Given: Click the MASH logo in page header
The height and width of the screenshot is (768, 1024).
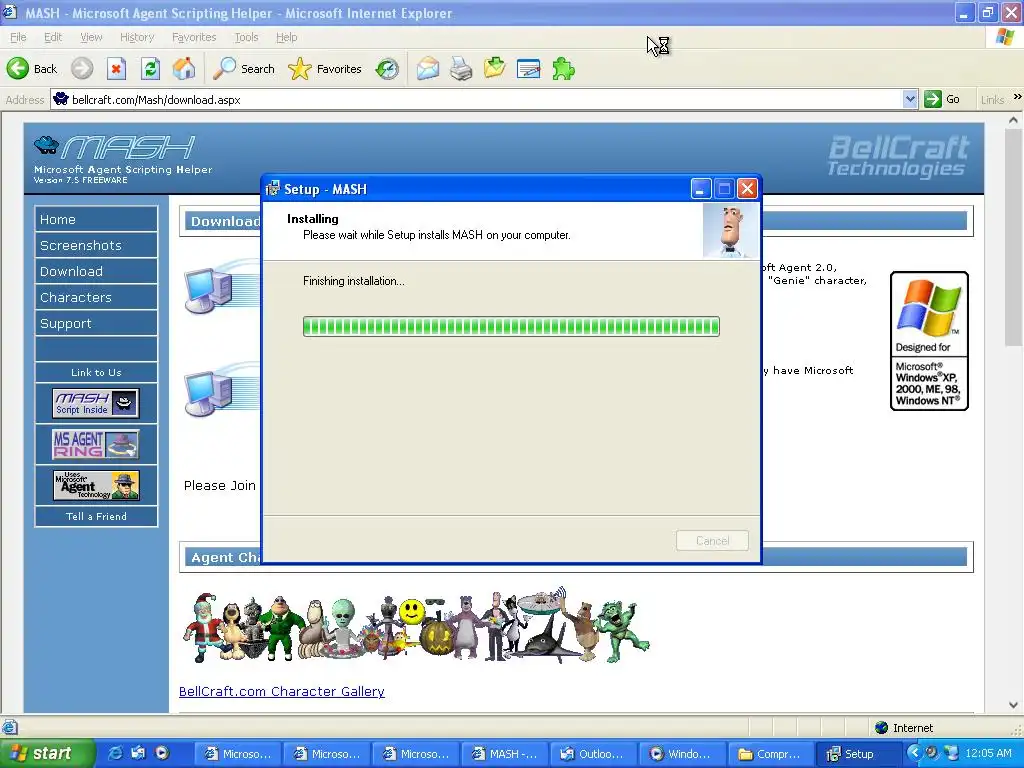Looking at the screenshot, I should 123,159.
